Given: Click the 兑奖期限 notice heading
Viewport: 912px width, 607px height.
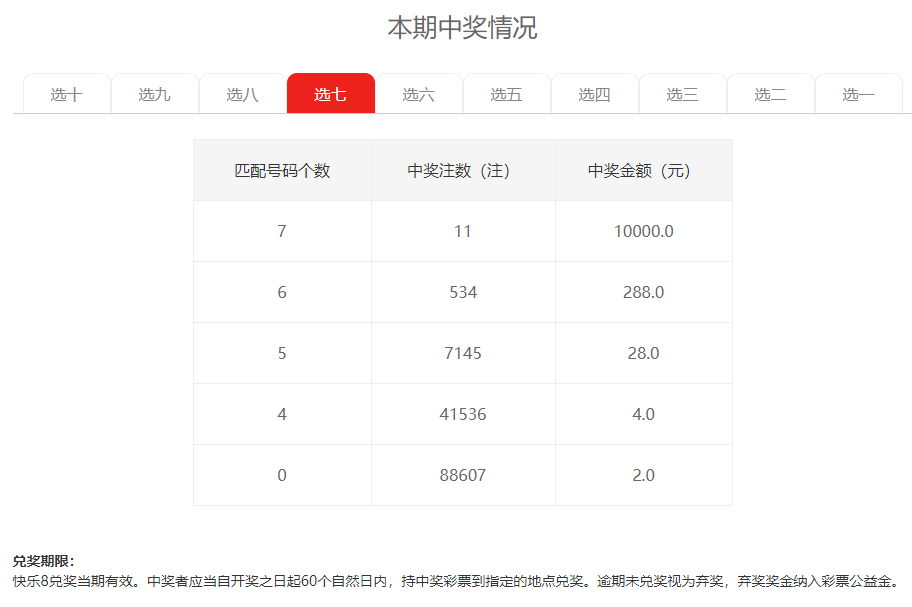Looking at the screenshot, I should click(x=44, y=561).
